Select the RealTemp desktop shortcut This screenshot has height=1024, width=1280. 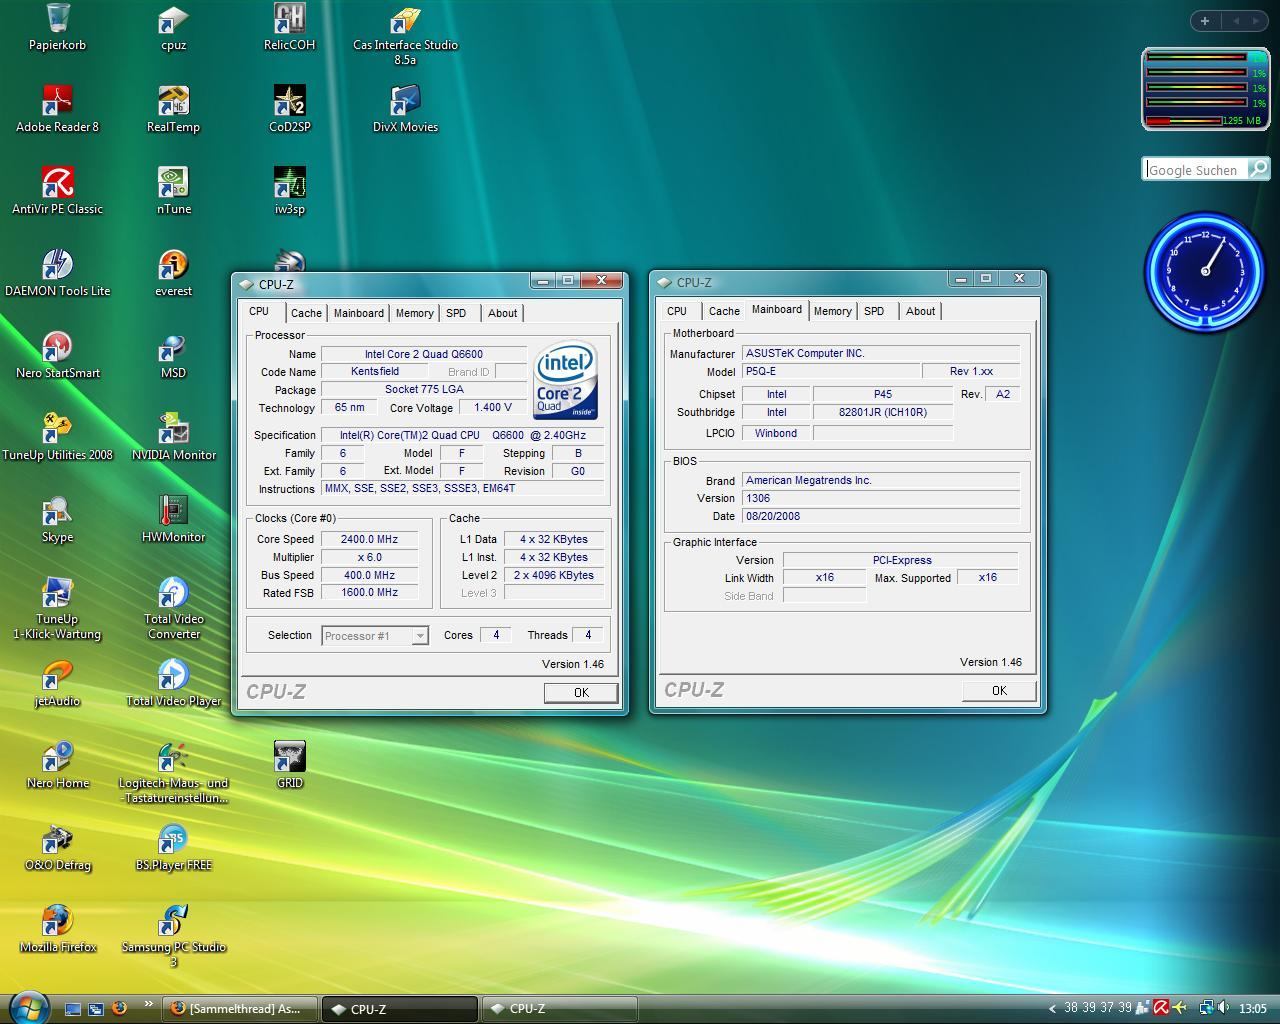coord(173,109)
